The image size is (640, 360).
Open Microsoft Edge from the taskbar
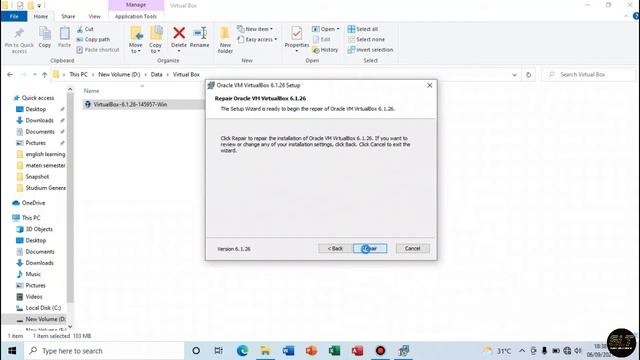click(242, 351)
